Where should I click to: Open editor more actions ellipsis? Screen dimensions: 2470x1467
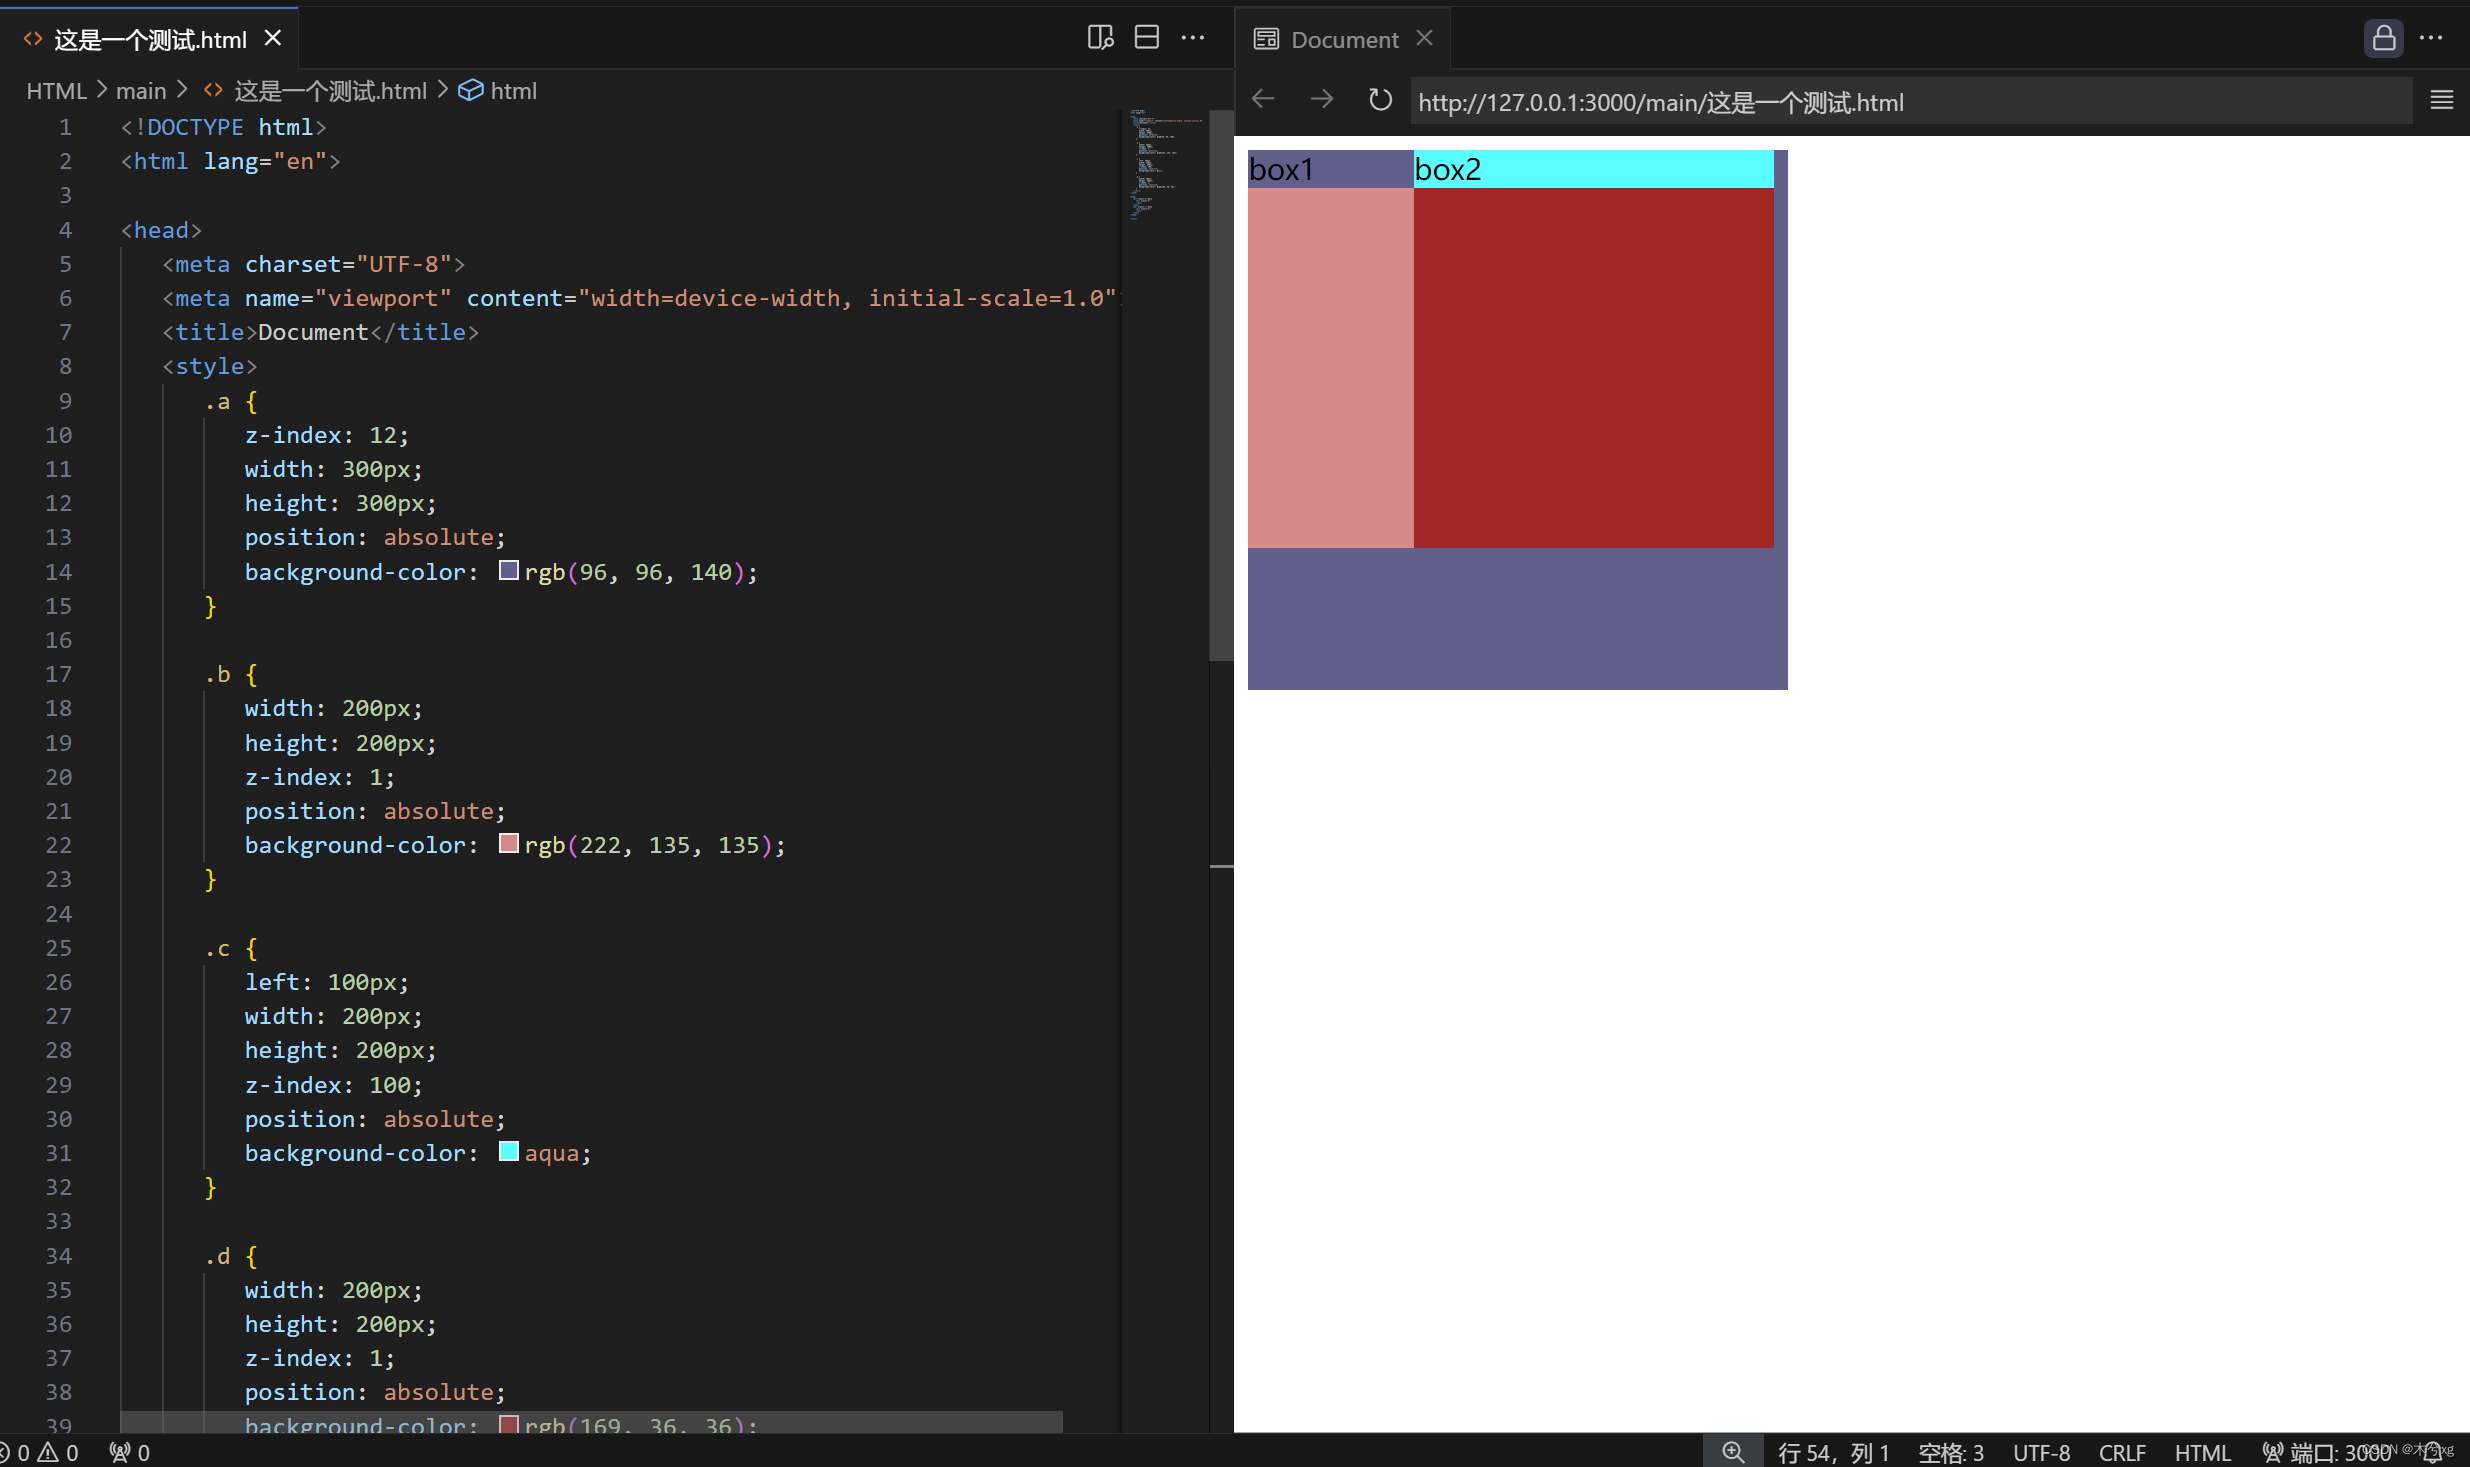tap(1193, 38)
